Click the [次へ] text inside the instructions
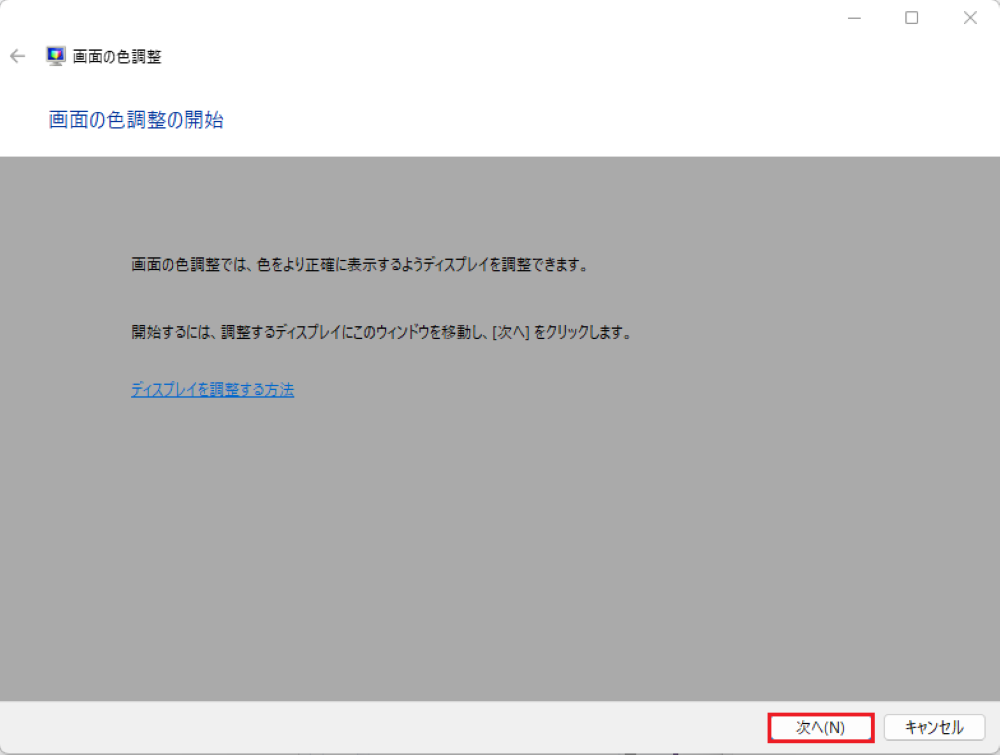Image resolution: width=1000 pixels, height=755 pixels. click(x=511, y=332)
